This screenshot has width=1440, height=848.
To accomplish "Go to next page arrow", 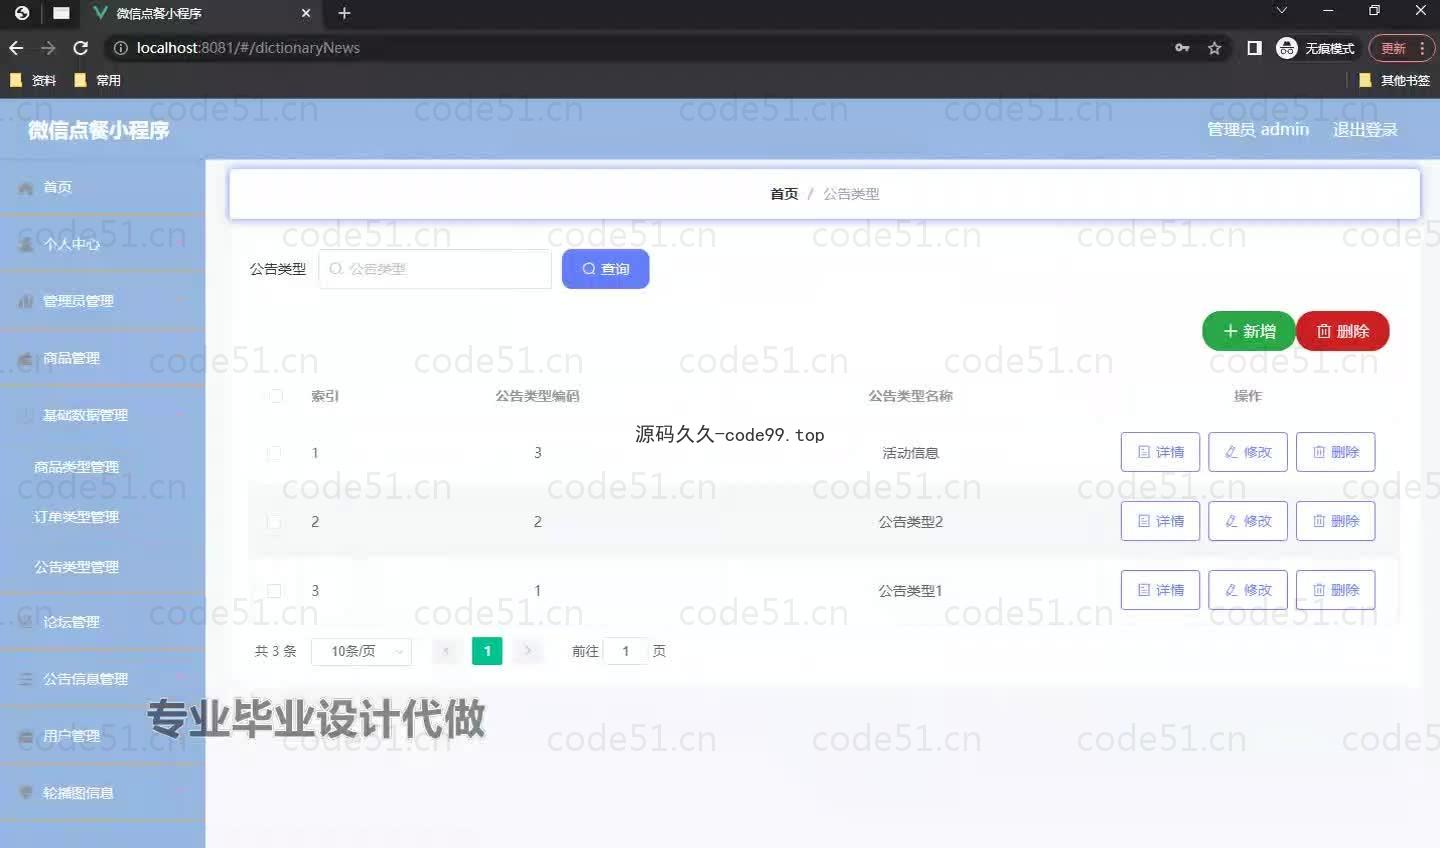I will [x=527, y=651].
